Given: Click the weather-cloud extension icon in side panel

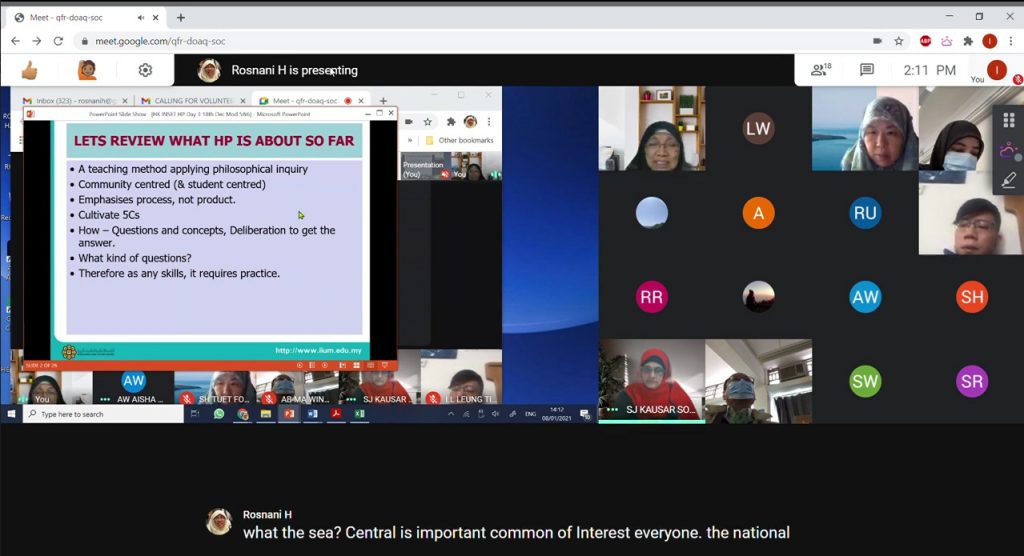Looking at the screenshot, I should click(1009, 152).
